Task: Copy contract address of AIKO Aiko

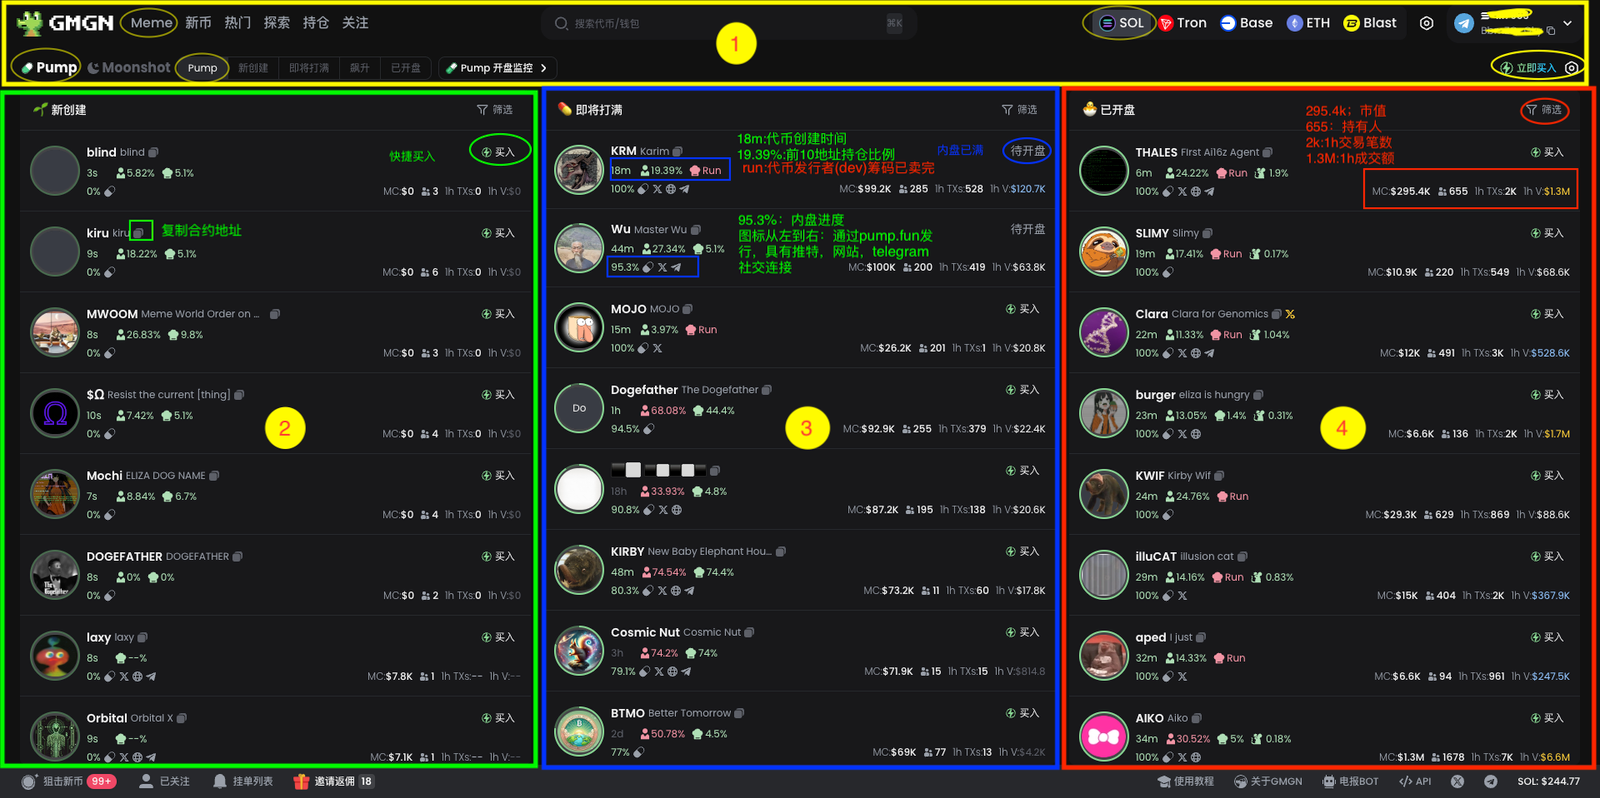Action: pos(1197,718)
